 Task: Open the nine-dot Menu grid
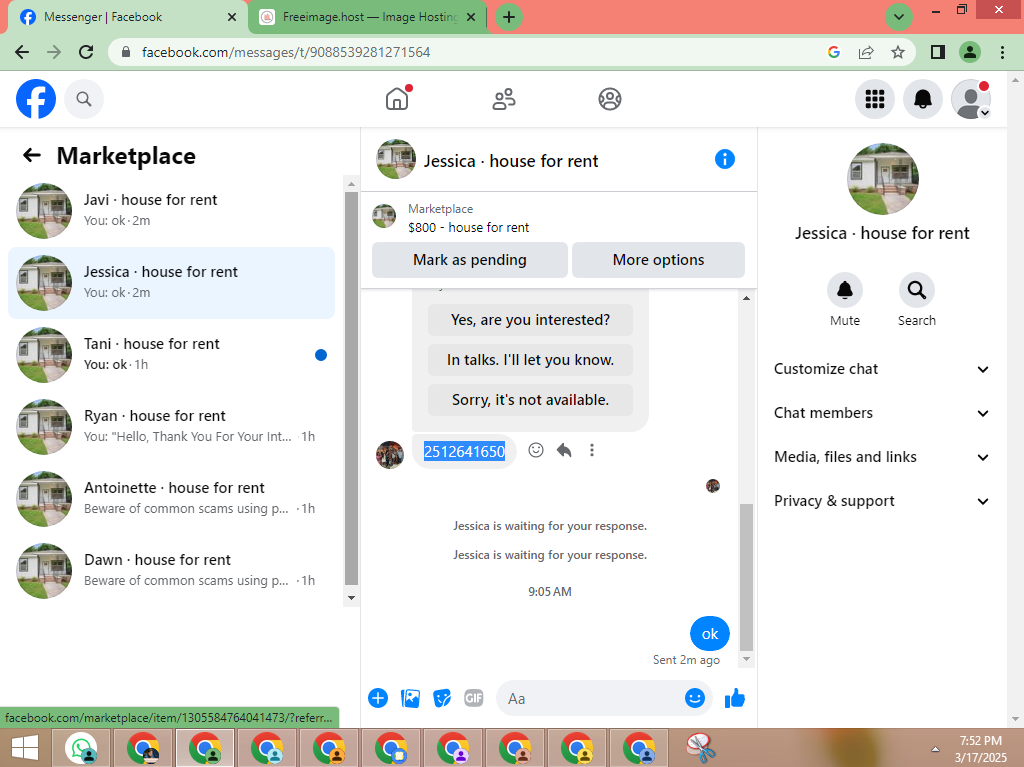[874, 99]
